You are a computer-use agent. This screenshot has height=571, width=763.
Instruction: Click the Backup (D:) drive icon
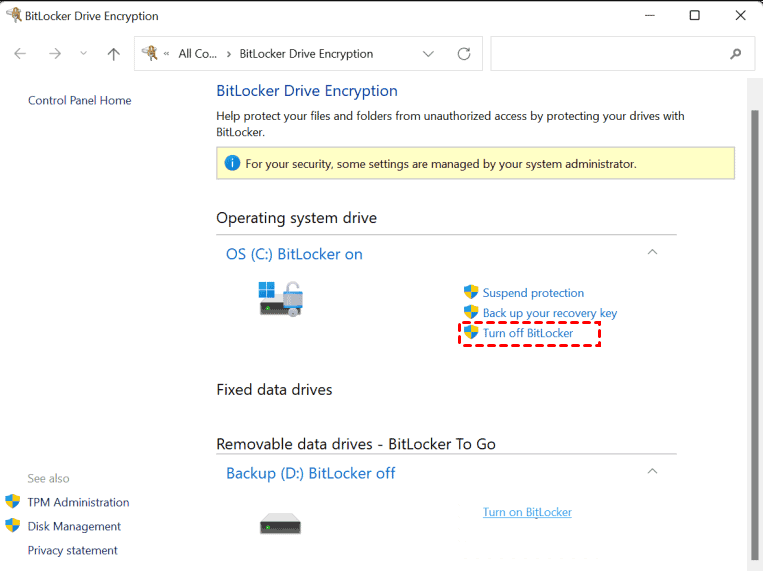(x=280, y=523)
